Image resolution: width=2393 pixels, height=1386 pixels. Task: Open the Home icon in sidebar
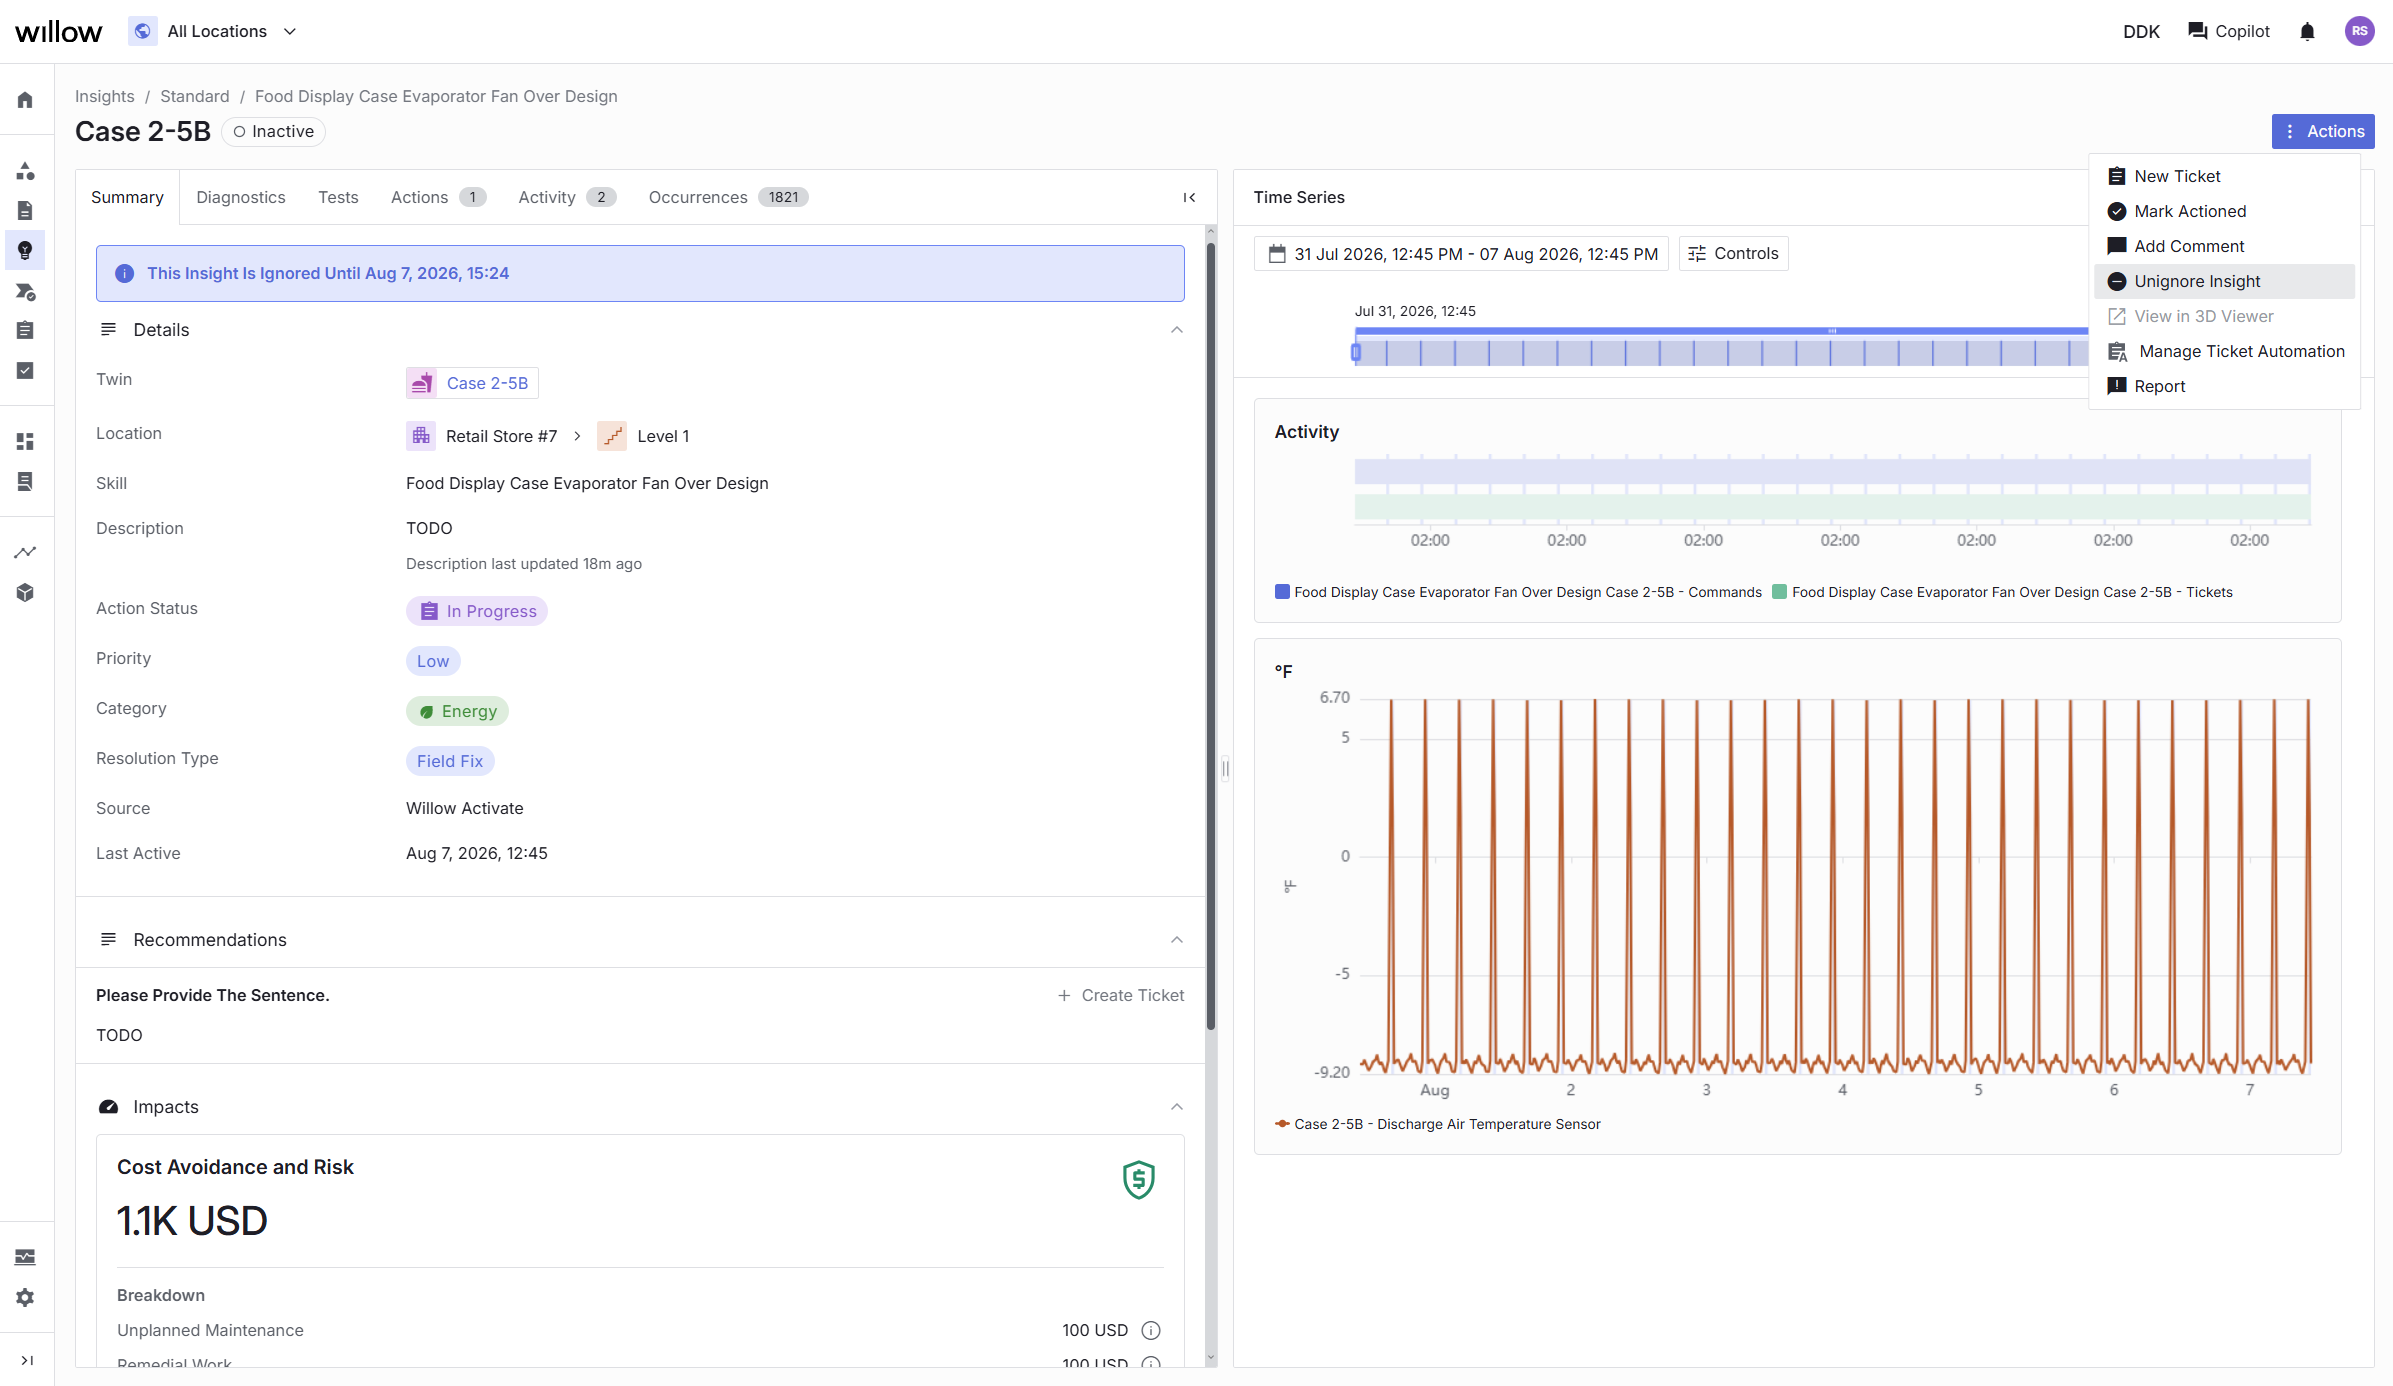pyautogui.click(x=25, y=100)
